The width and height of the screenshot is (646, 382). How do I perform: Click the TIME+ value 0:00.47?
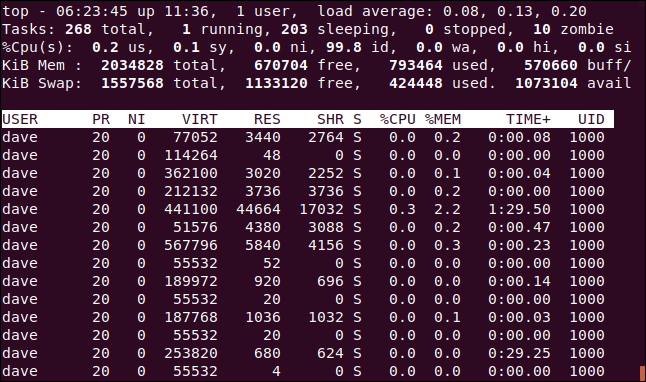pyautogui.click(x=519, y=227)
